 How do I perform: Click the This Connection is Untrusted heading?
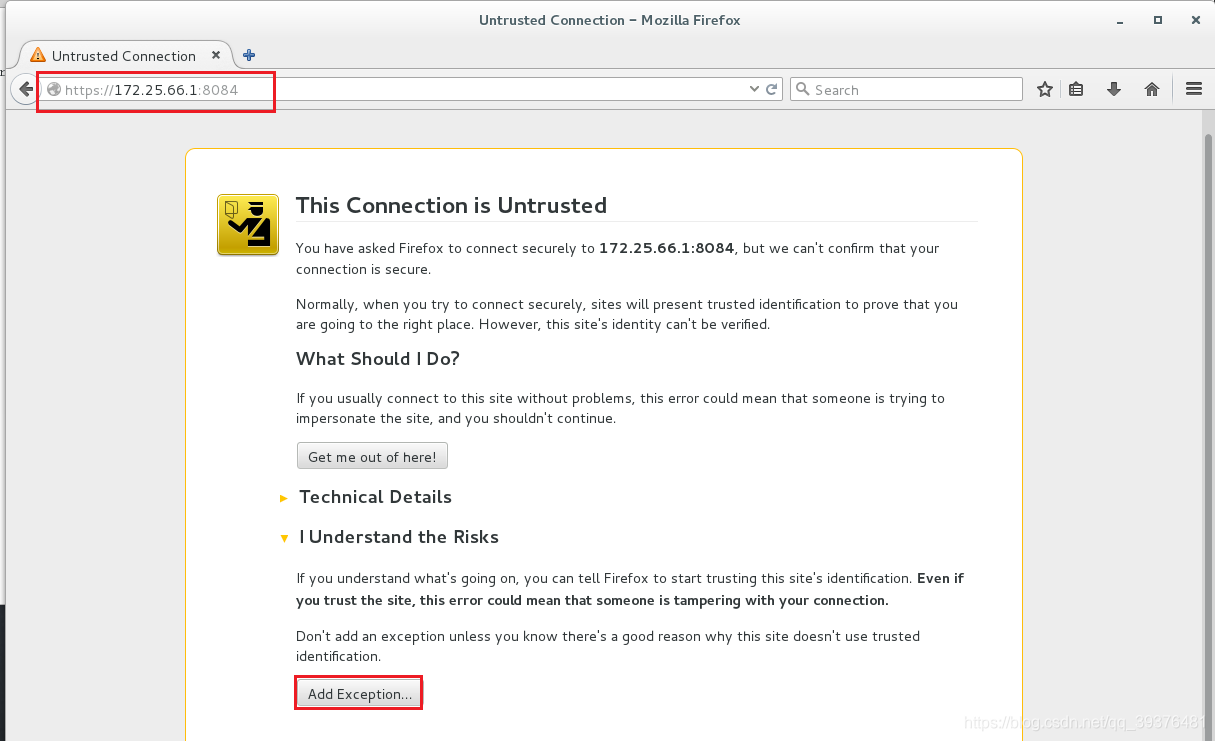coord(451,205)
